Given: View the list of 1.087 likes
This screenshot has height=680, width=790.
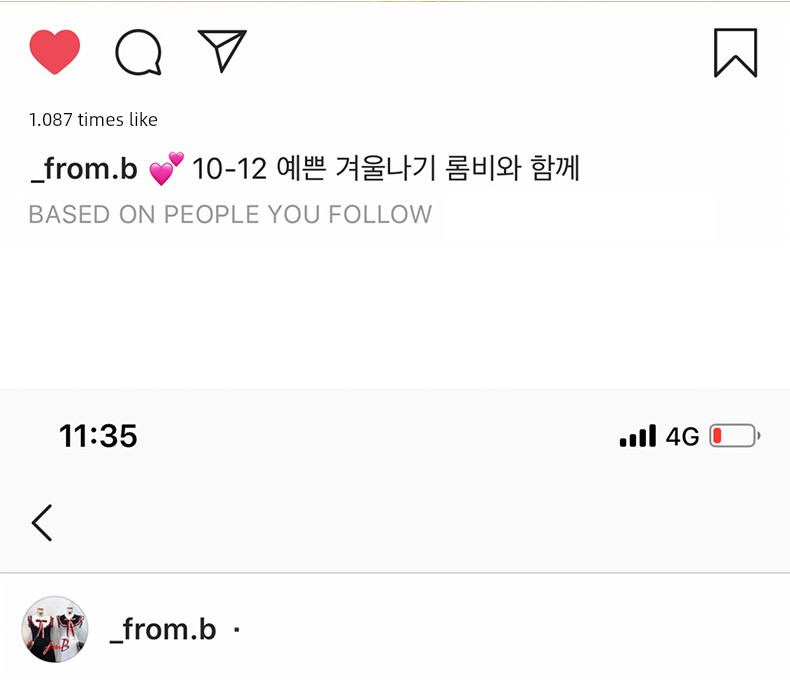Looking at the screenshot, I should (93, 120).
